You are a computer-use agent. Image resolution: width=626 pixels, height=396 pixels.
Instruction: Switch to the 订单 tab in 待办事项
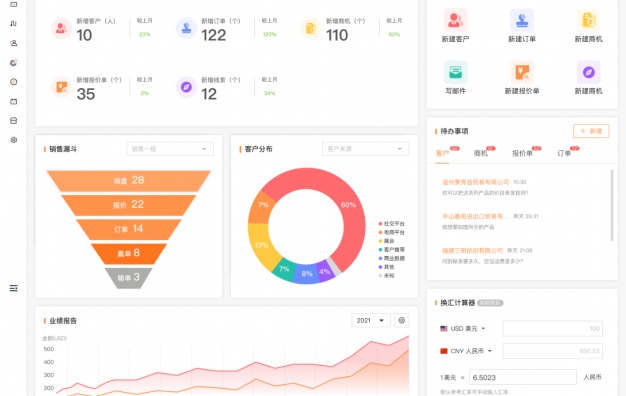pos(564,153)
